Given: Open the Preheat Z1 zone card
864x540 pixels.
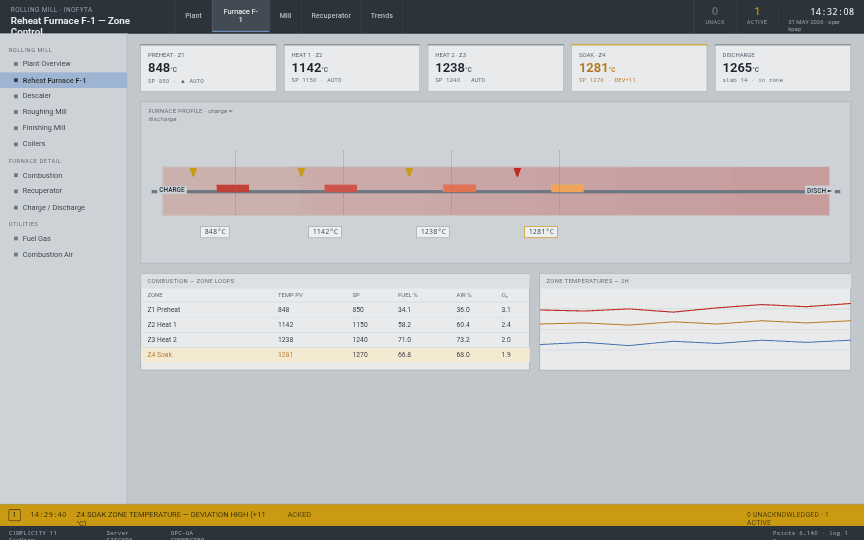Looking at the screenshot, I should click(208, 68).
